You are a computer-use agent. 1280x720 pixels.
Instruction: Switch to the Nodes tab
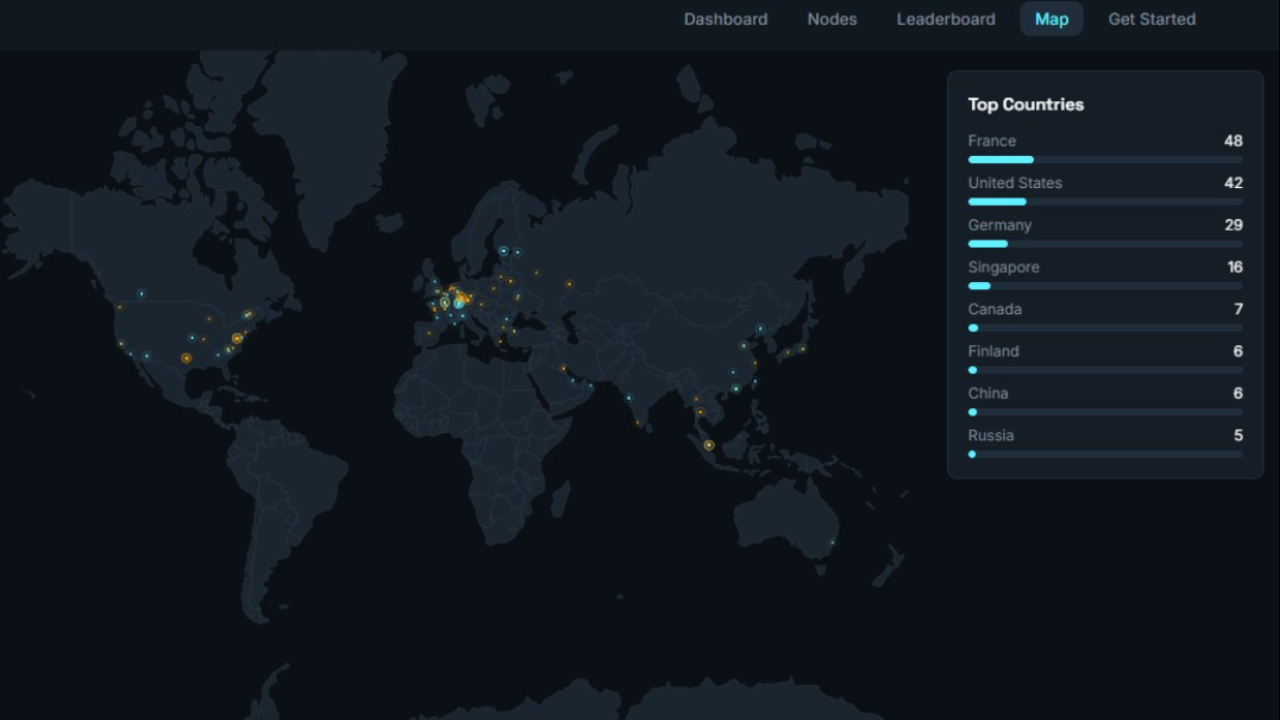(x=832, y=19)
